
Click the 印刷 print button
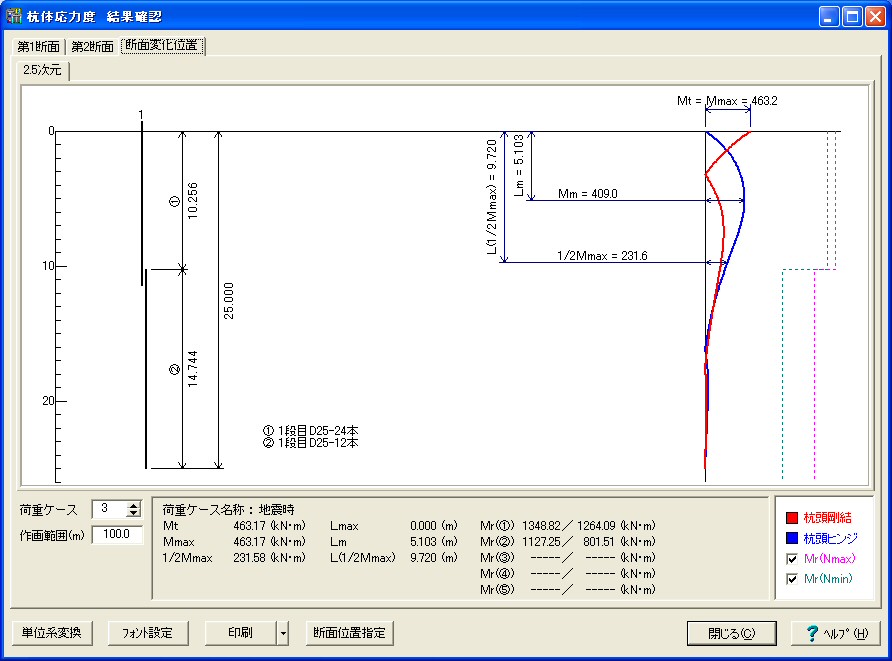[240, 633]
